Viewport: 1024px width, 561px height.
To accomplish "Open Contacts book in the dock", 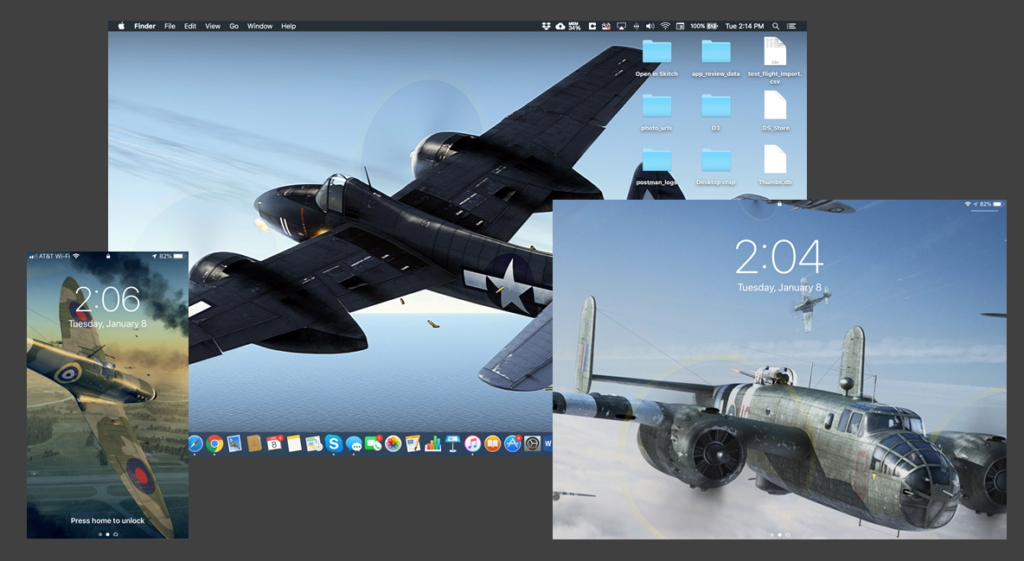I will tap(254, 443).
